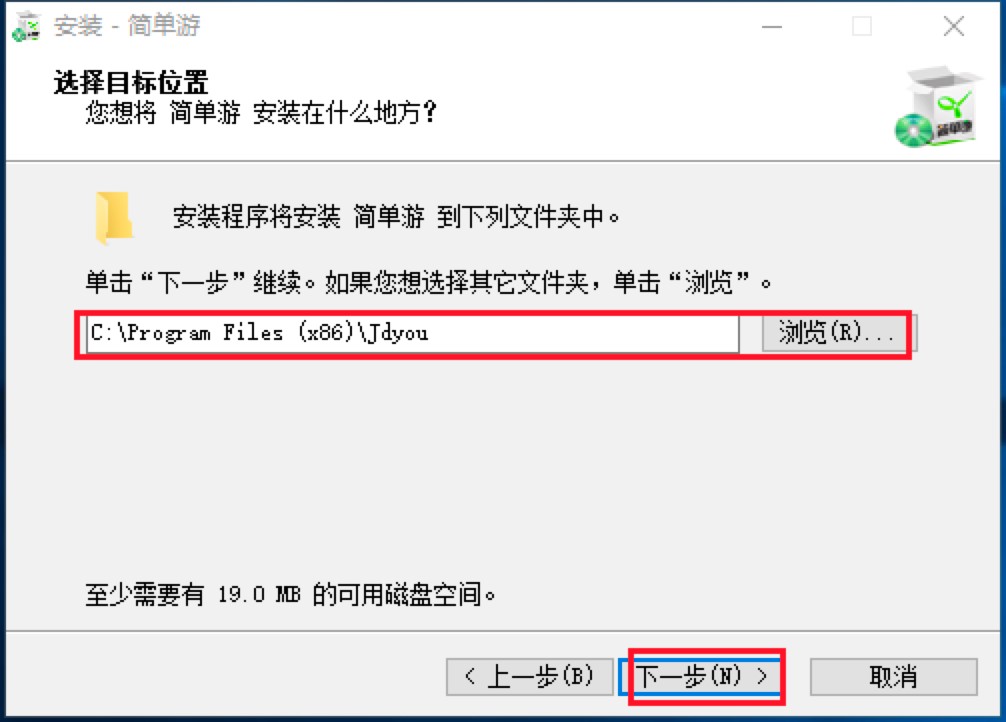Click the 您想将简单游安装在什么地方 subtitle
Screen dimensions: 1006x722
click(x=261, y=113)
